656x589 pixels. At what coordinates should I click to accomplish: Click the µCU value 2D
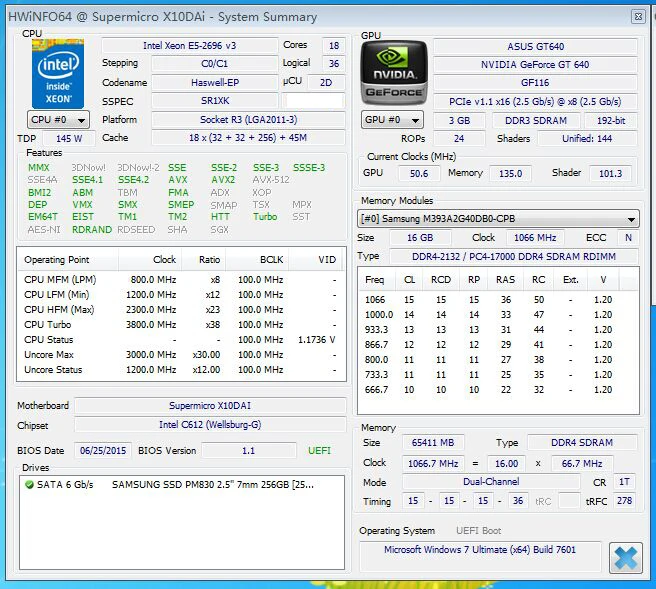(x=326, y=82)
